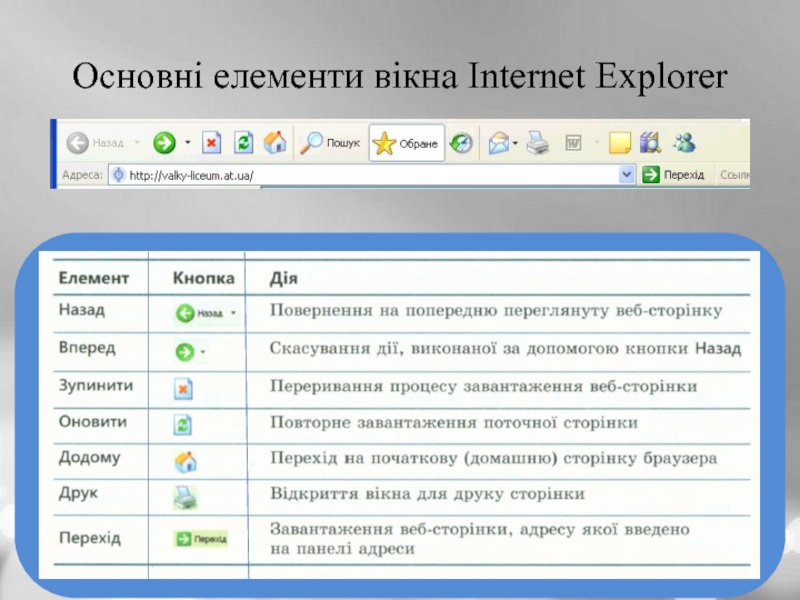Viewport: 800px width, 600px height.
Task: Open the Research books icon
Action: pyautogui.click(x=651, y=143)
